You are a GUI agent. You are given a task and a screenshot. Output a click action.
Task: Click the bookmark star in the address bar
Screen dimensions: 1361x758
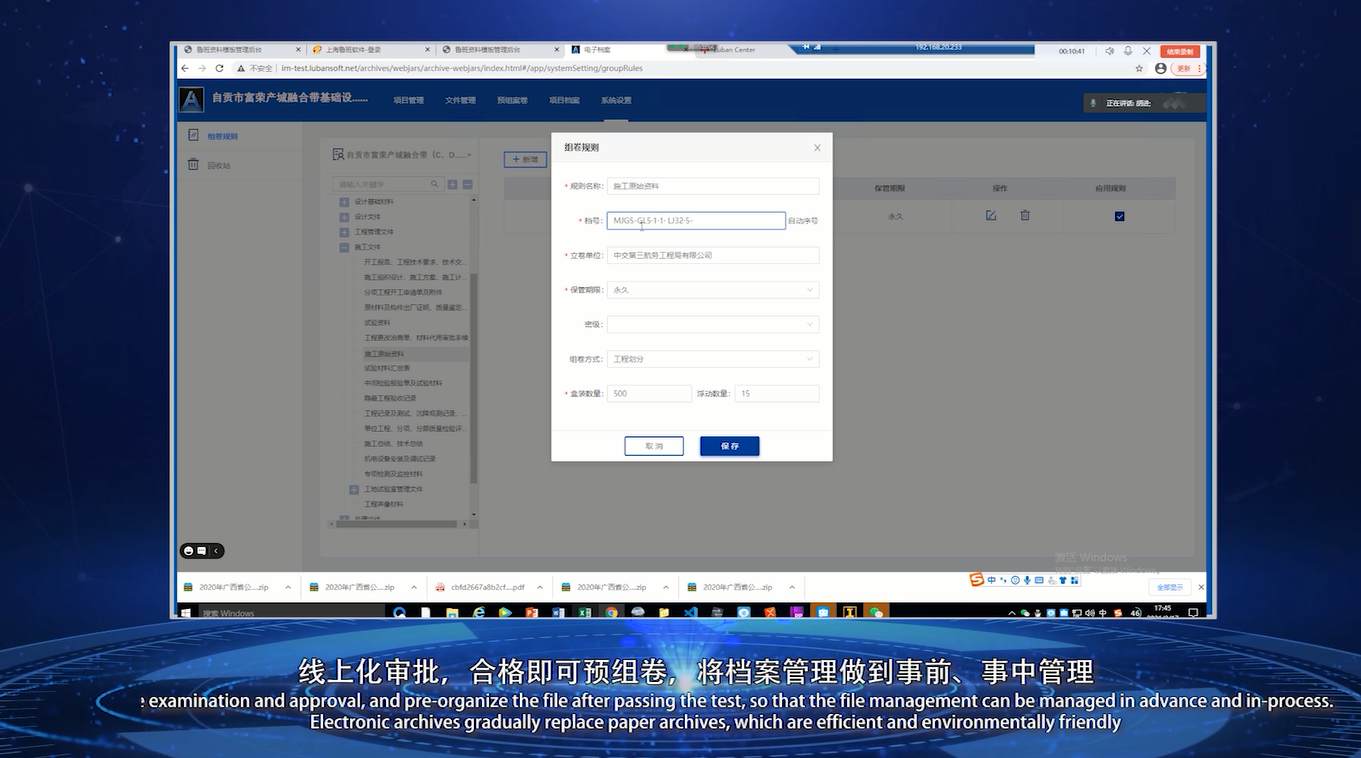coord(1139,68)
